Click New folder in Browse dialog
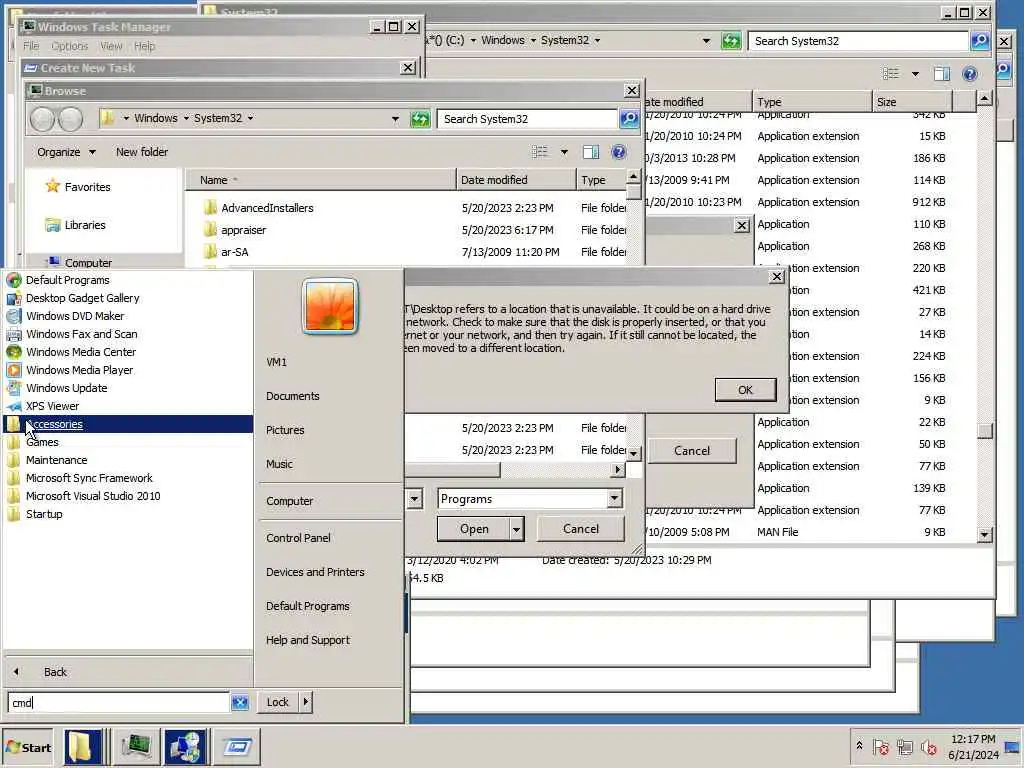Screen dimensions: 1024x768 point(142,152)
